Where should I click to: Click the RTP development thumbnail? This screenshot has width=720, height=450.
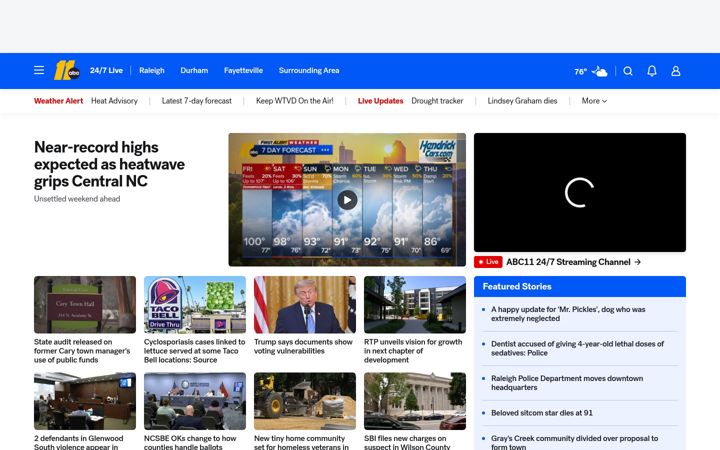coord(415,304)
